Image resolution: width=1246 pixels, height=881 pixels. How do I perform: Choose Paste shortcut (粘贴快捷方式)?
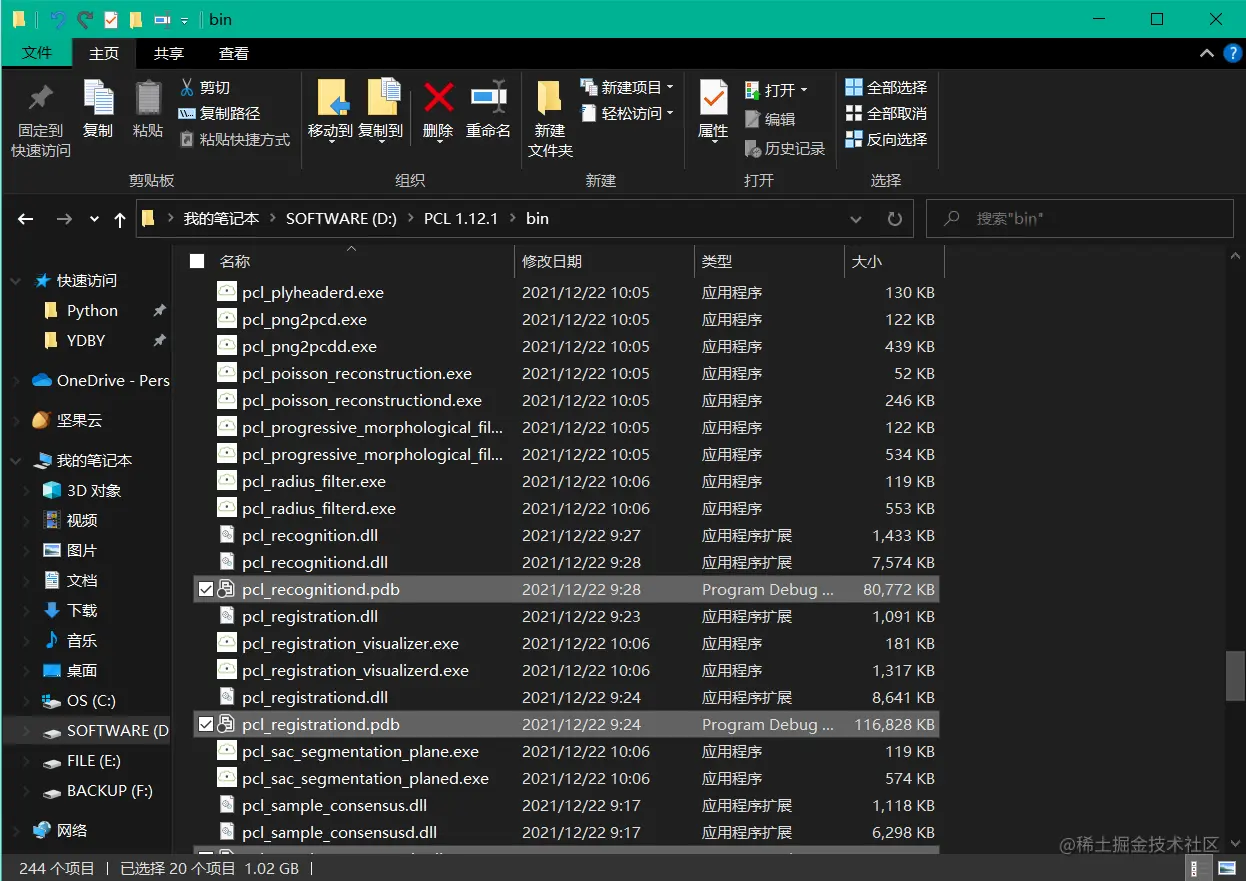[234, 140]
